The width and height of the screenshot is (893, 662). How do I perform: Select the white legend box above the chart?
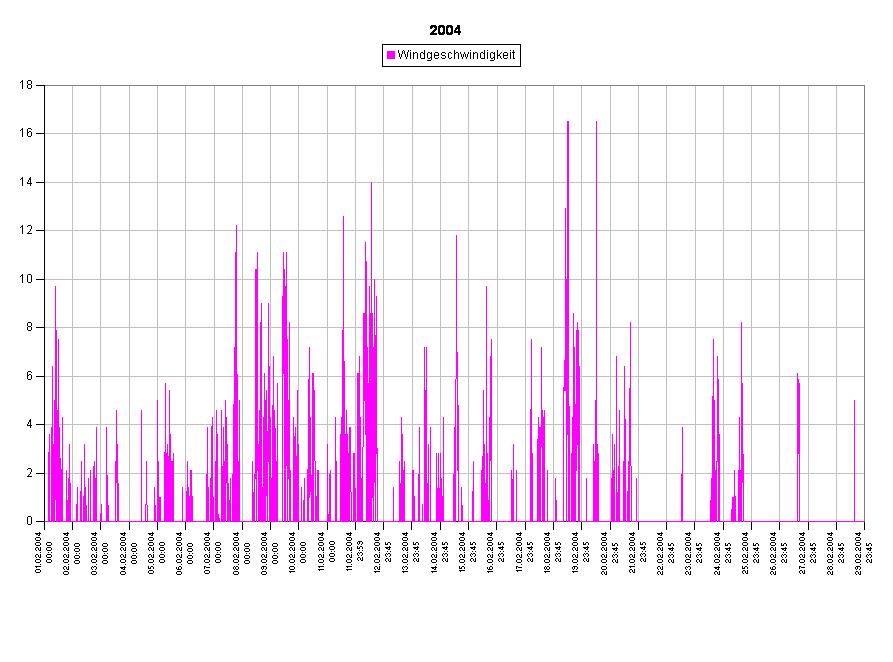451,56
